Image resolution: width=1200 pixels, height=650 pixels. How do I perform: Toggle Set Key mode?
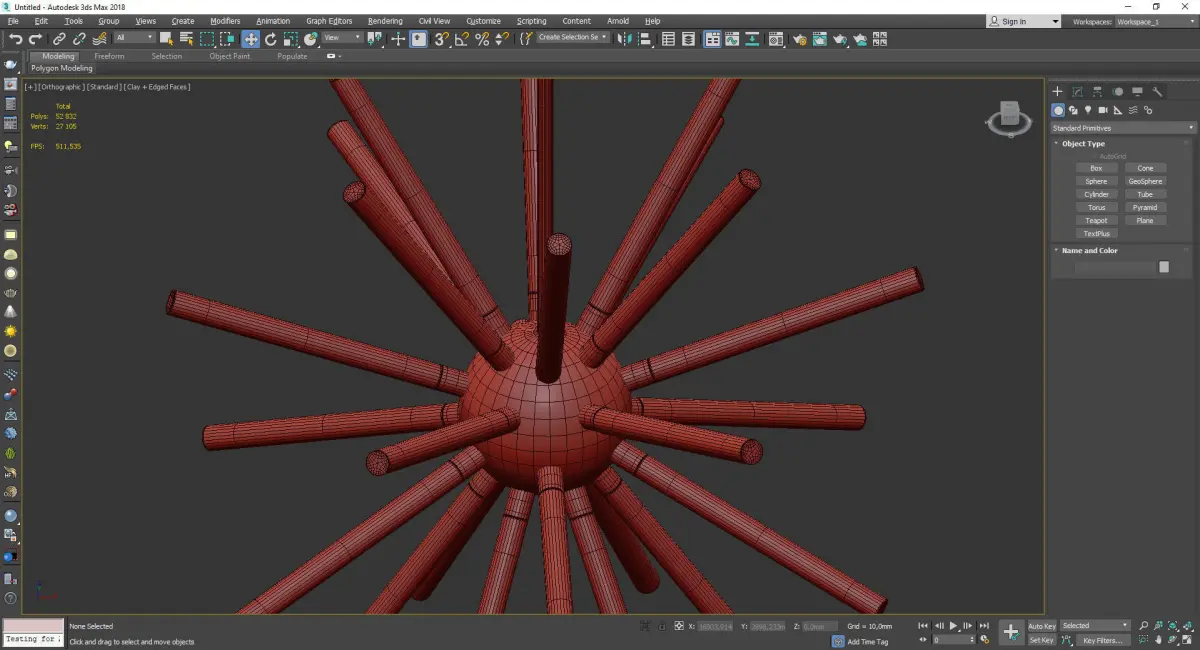(x=1042, y=640)
